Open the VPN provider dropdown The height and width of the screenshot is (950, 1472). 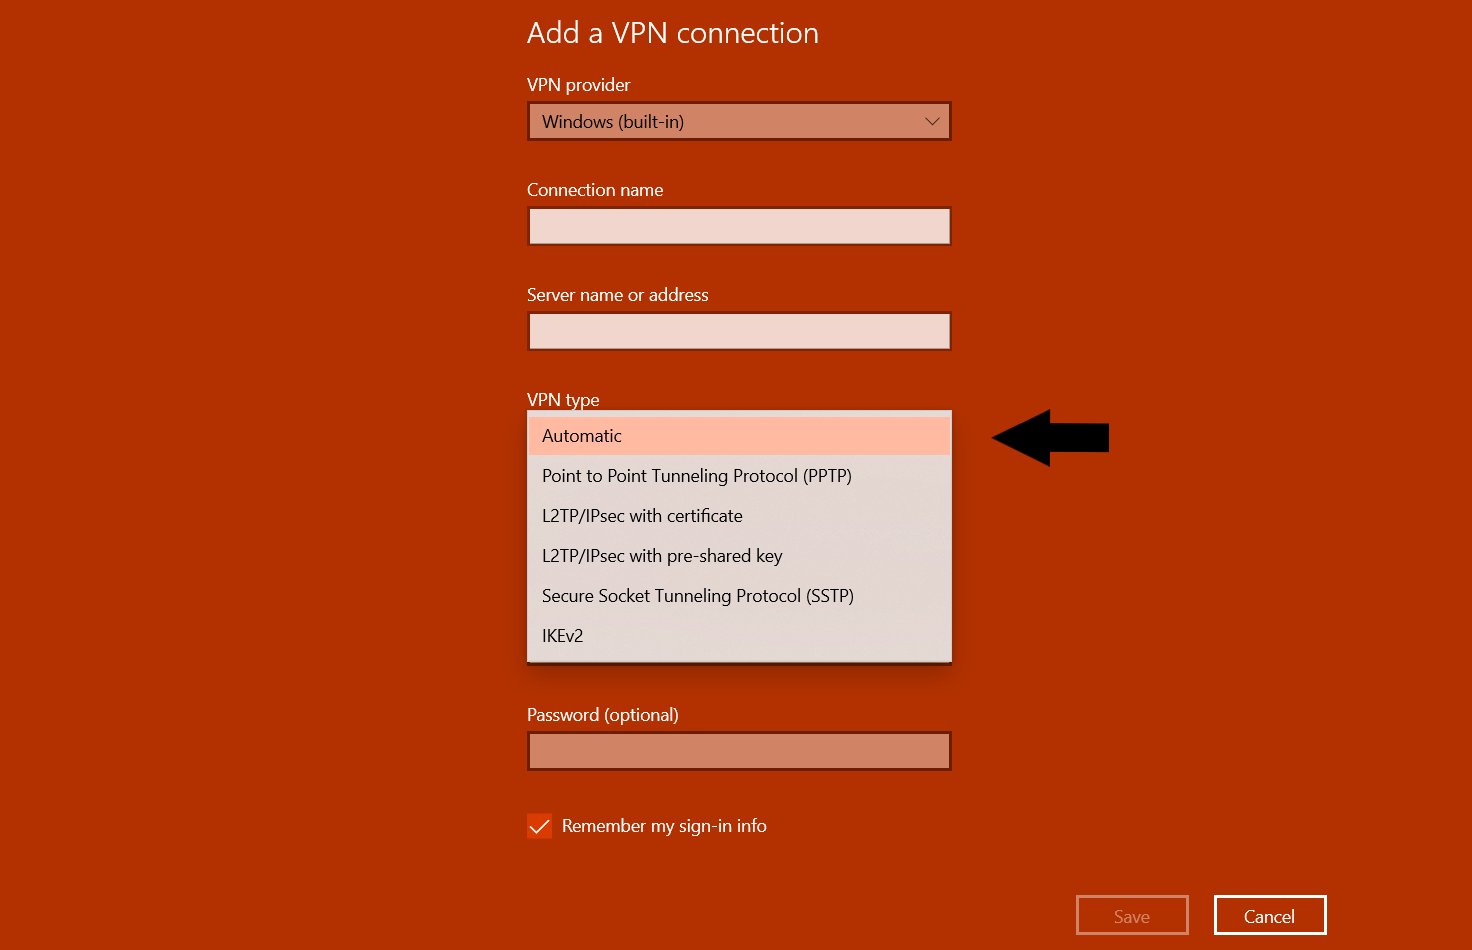point(739,121)
